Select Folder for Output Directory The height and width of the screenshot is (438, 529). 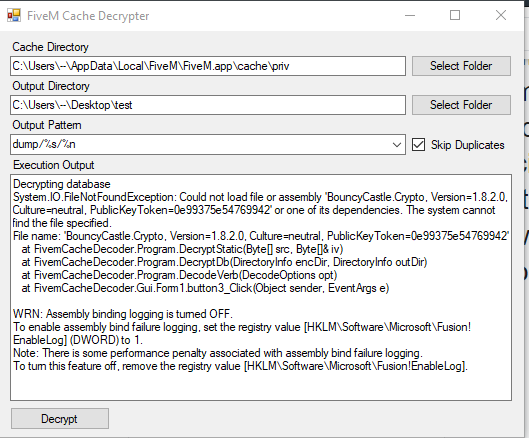[461, 105]
